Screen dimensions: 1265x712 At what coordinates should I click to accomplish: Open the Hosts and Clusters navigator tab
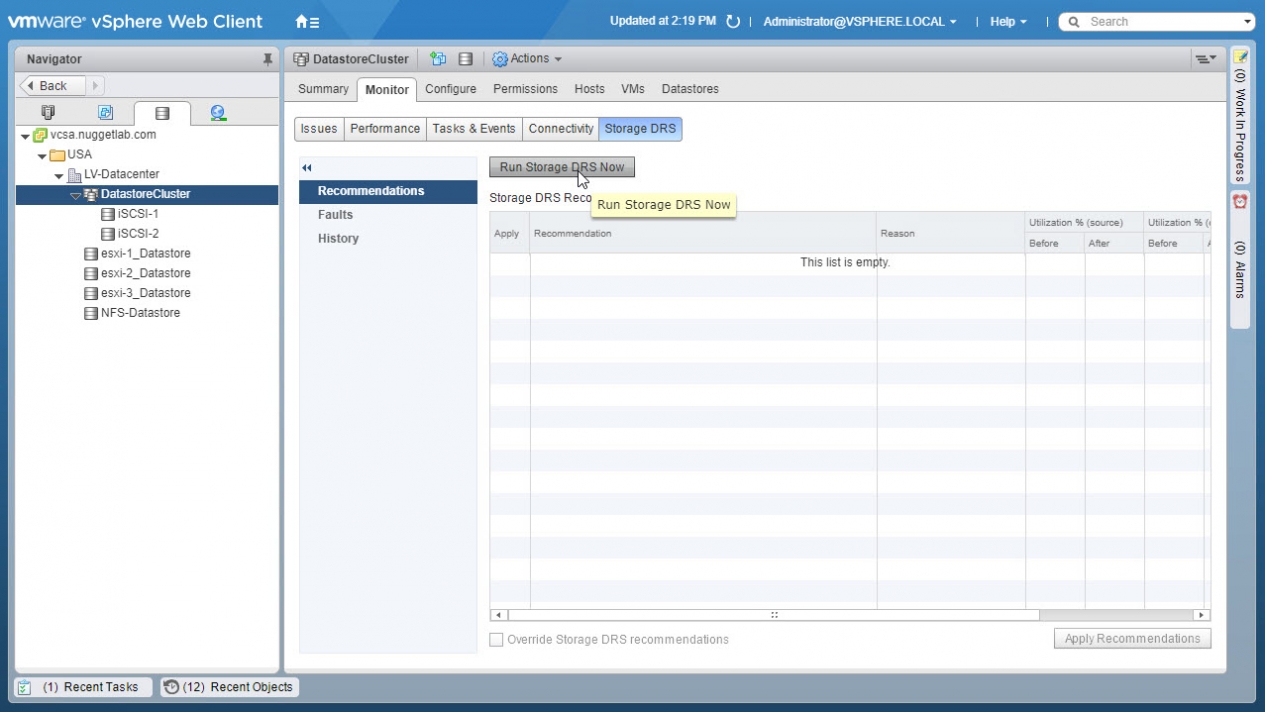[47, 113]
